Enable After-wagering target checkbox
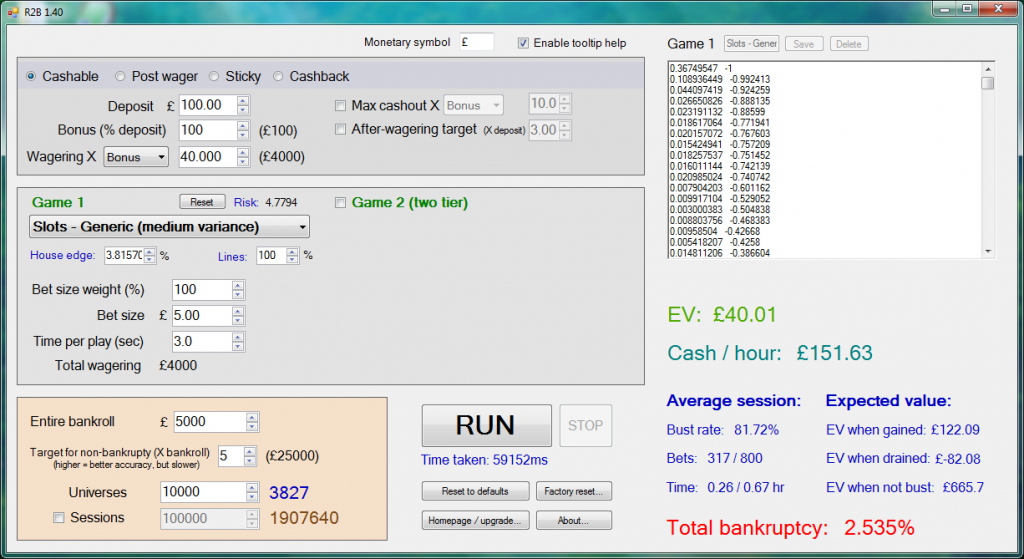The image size is (1024, 559). coord(340,129)
